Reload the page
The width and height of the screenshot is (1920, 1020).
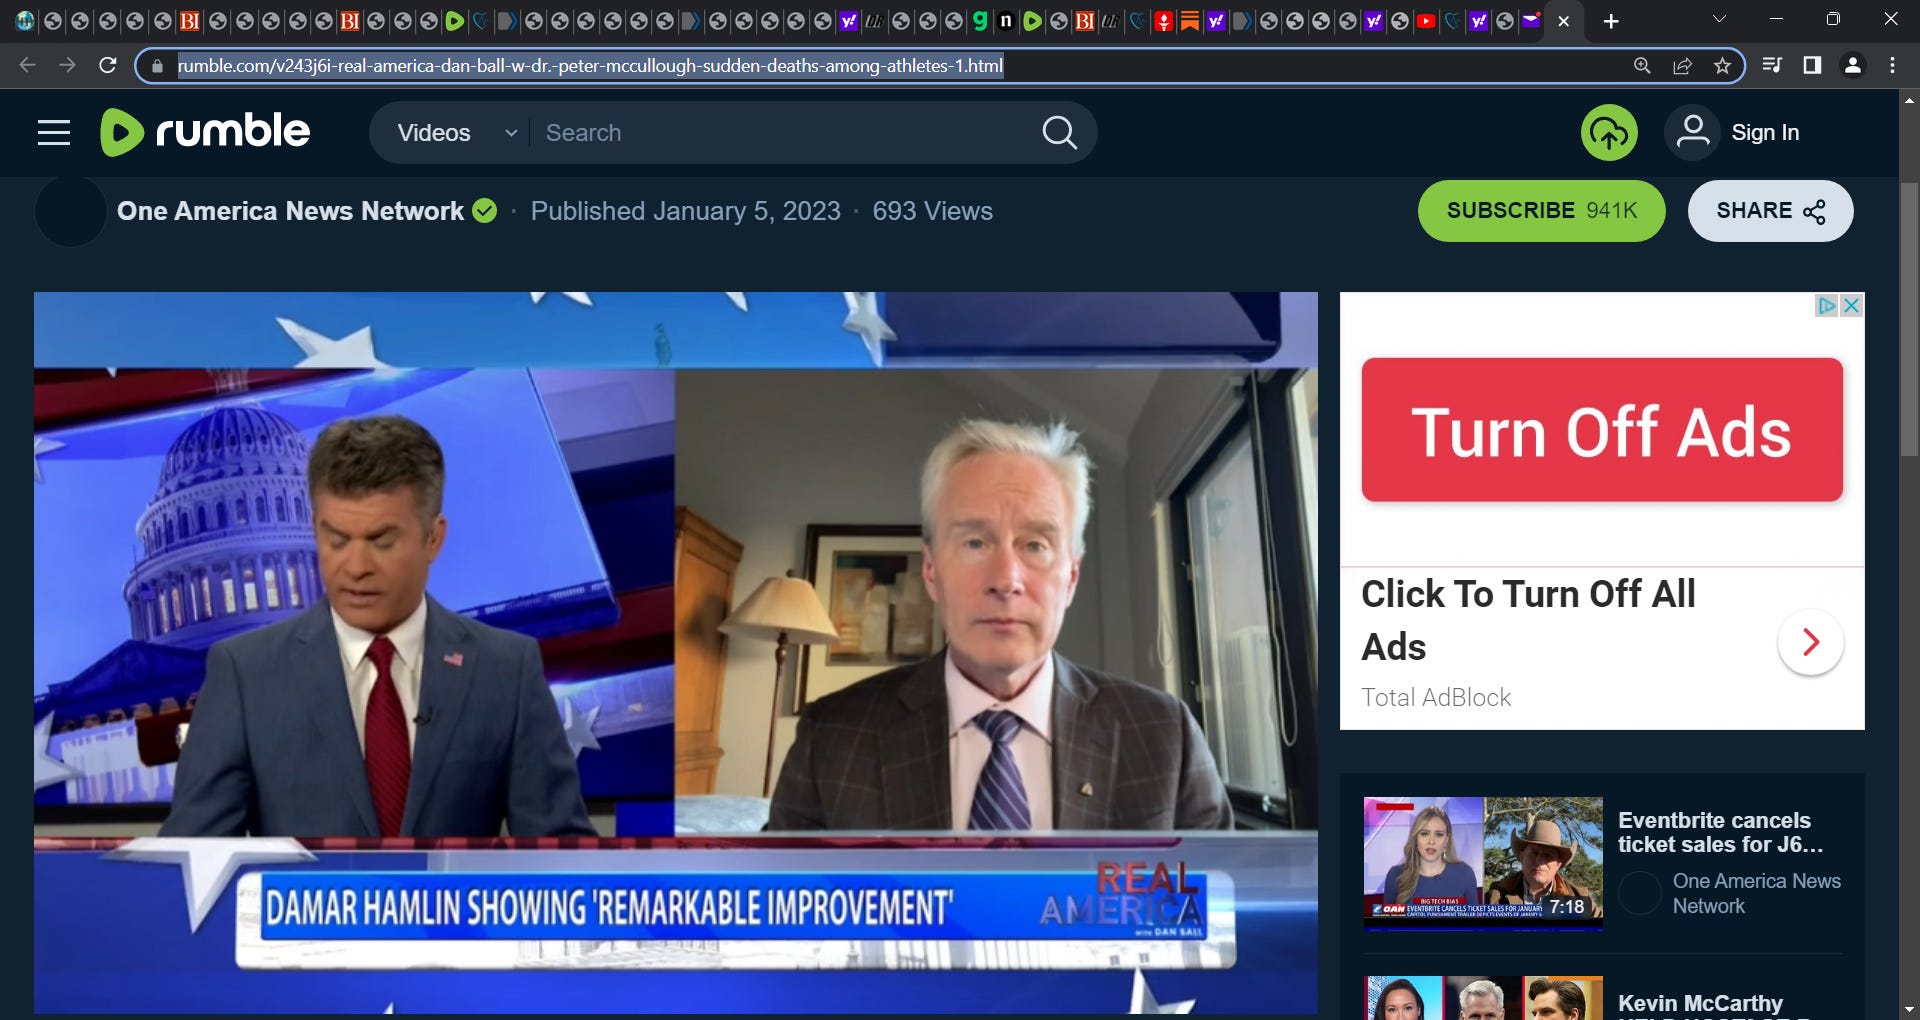[108, 65]
